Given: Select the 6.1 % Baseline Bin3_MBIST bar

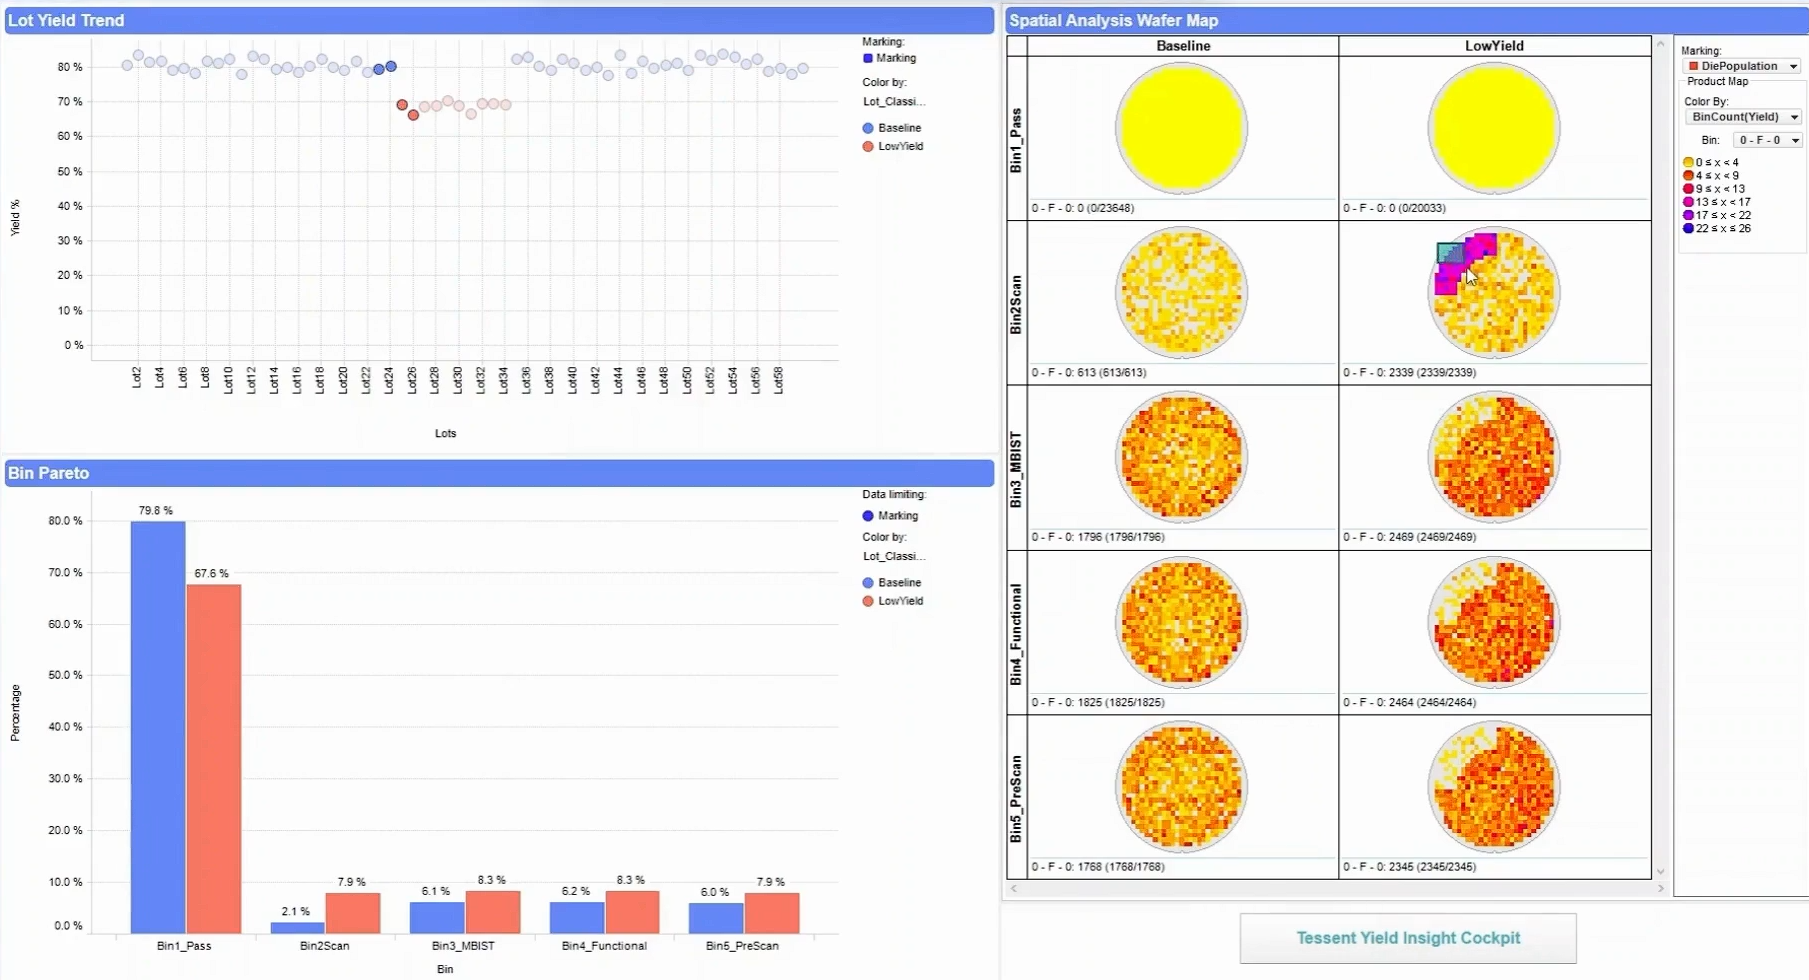Looking at the screenshot, I should pos(436,918).
